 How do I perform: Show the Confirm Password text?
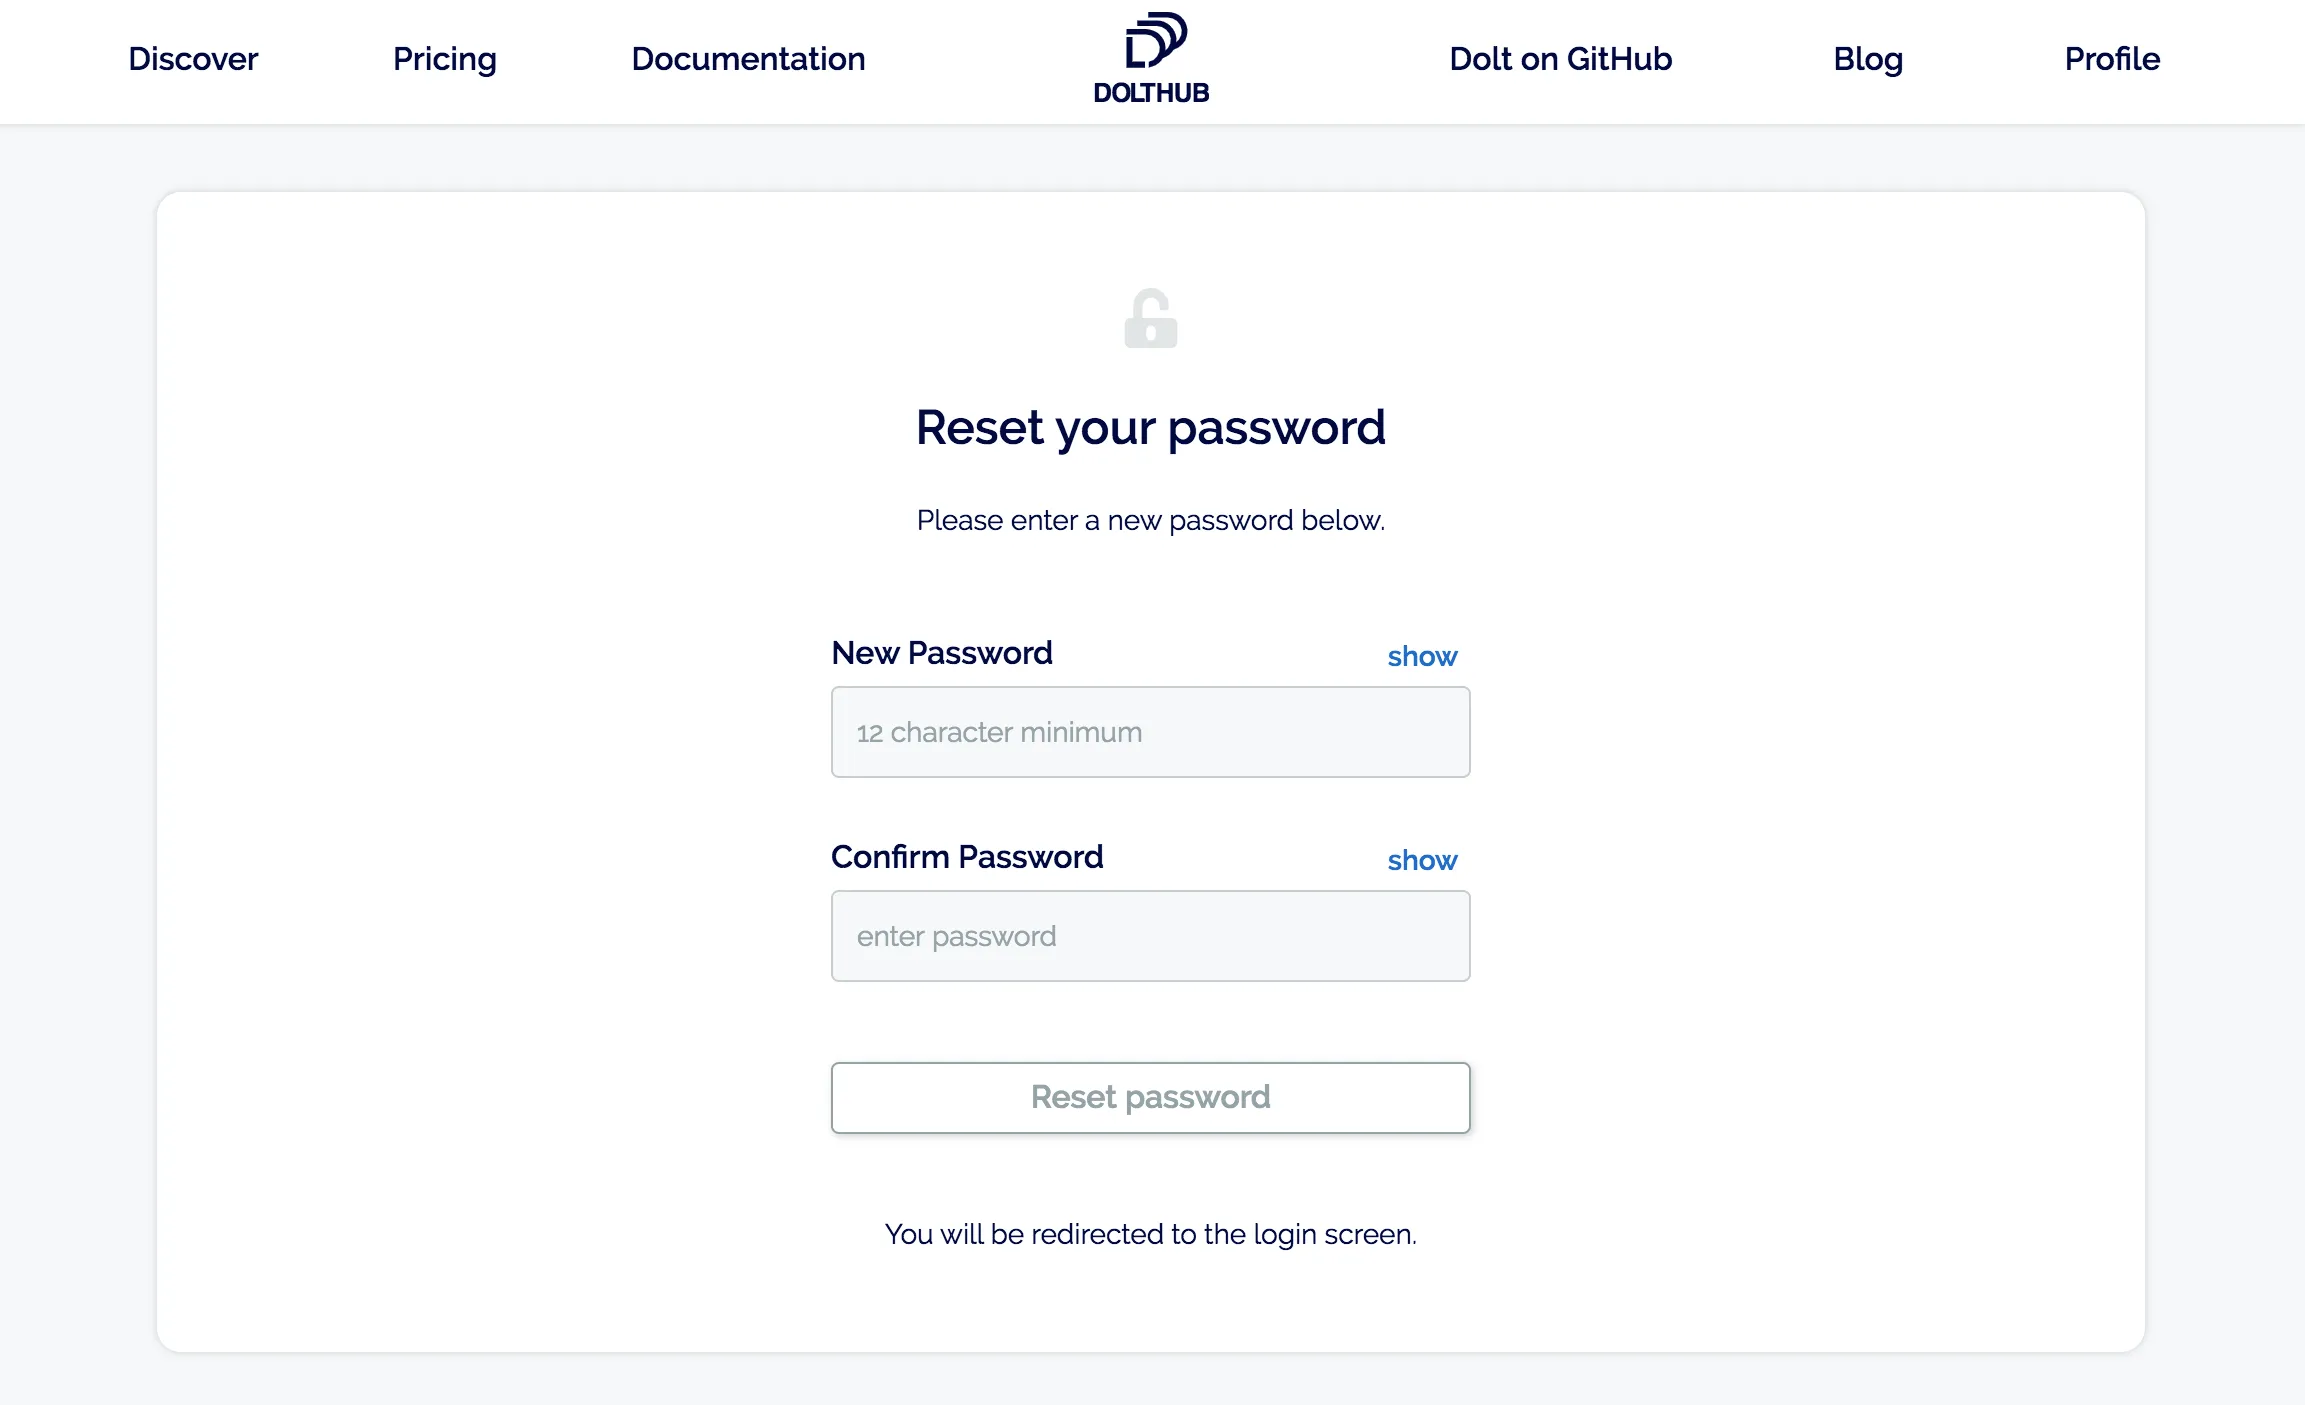(x=1423, y=860)
